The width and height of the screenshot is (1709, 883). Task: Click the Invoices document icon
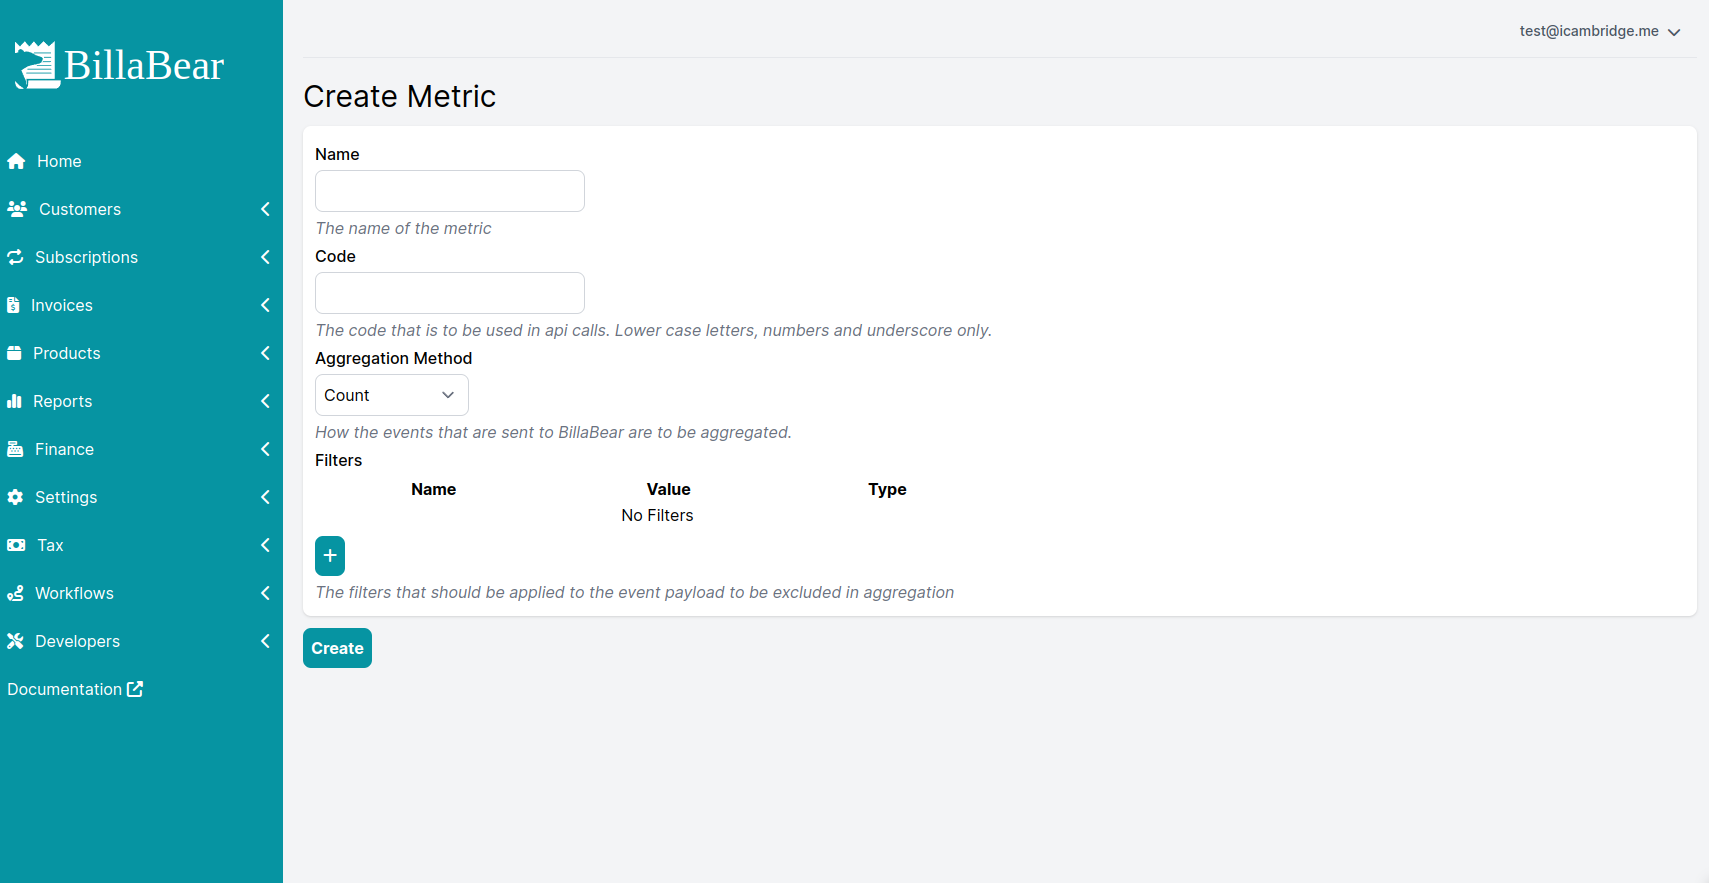[13, 305]
